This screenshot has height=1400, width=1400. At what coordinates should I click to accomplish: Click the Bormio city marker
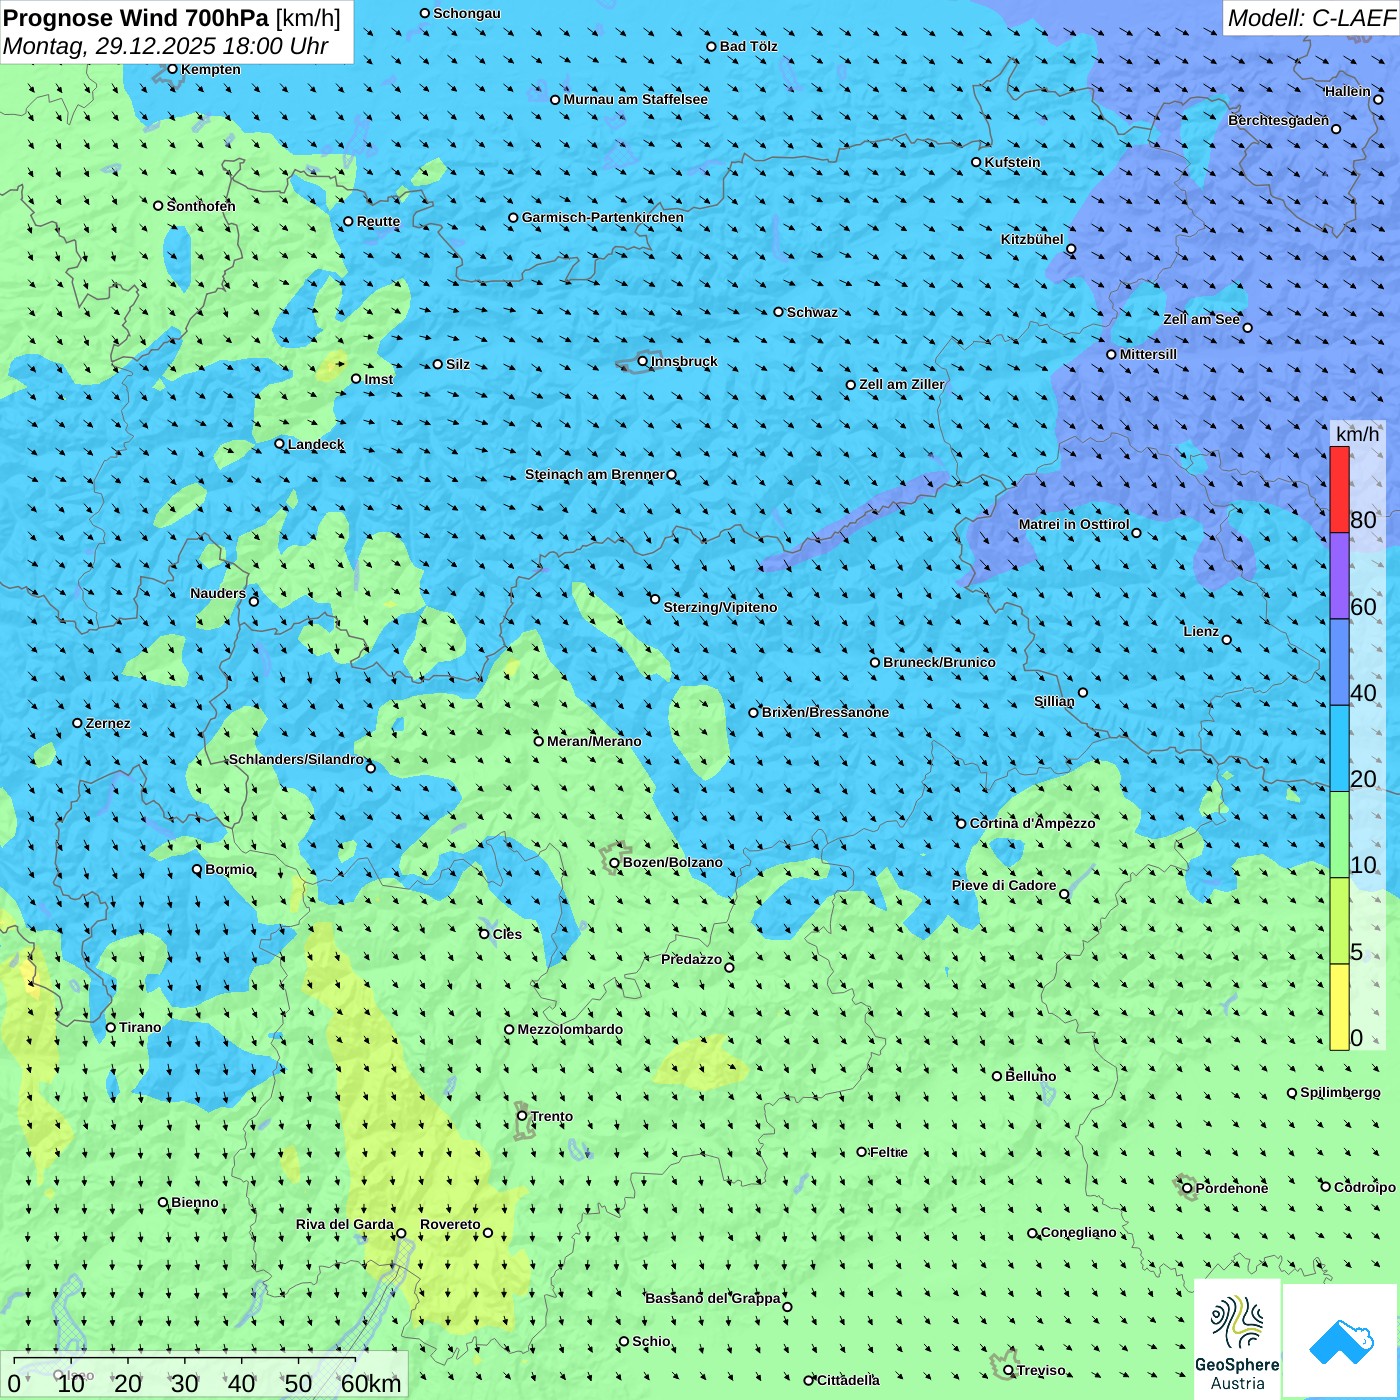pyautogui.click(x=197, y=870)
